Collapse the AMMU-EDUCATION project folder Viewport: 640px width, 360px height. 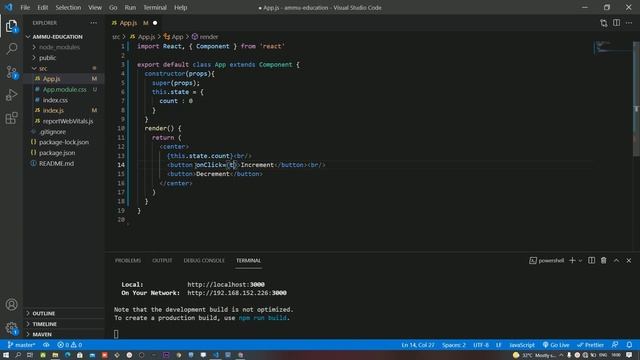(57, 37)
